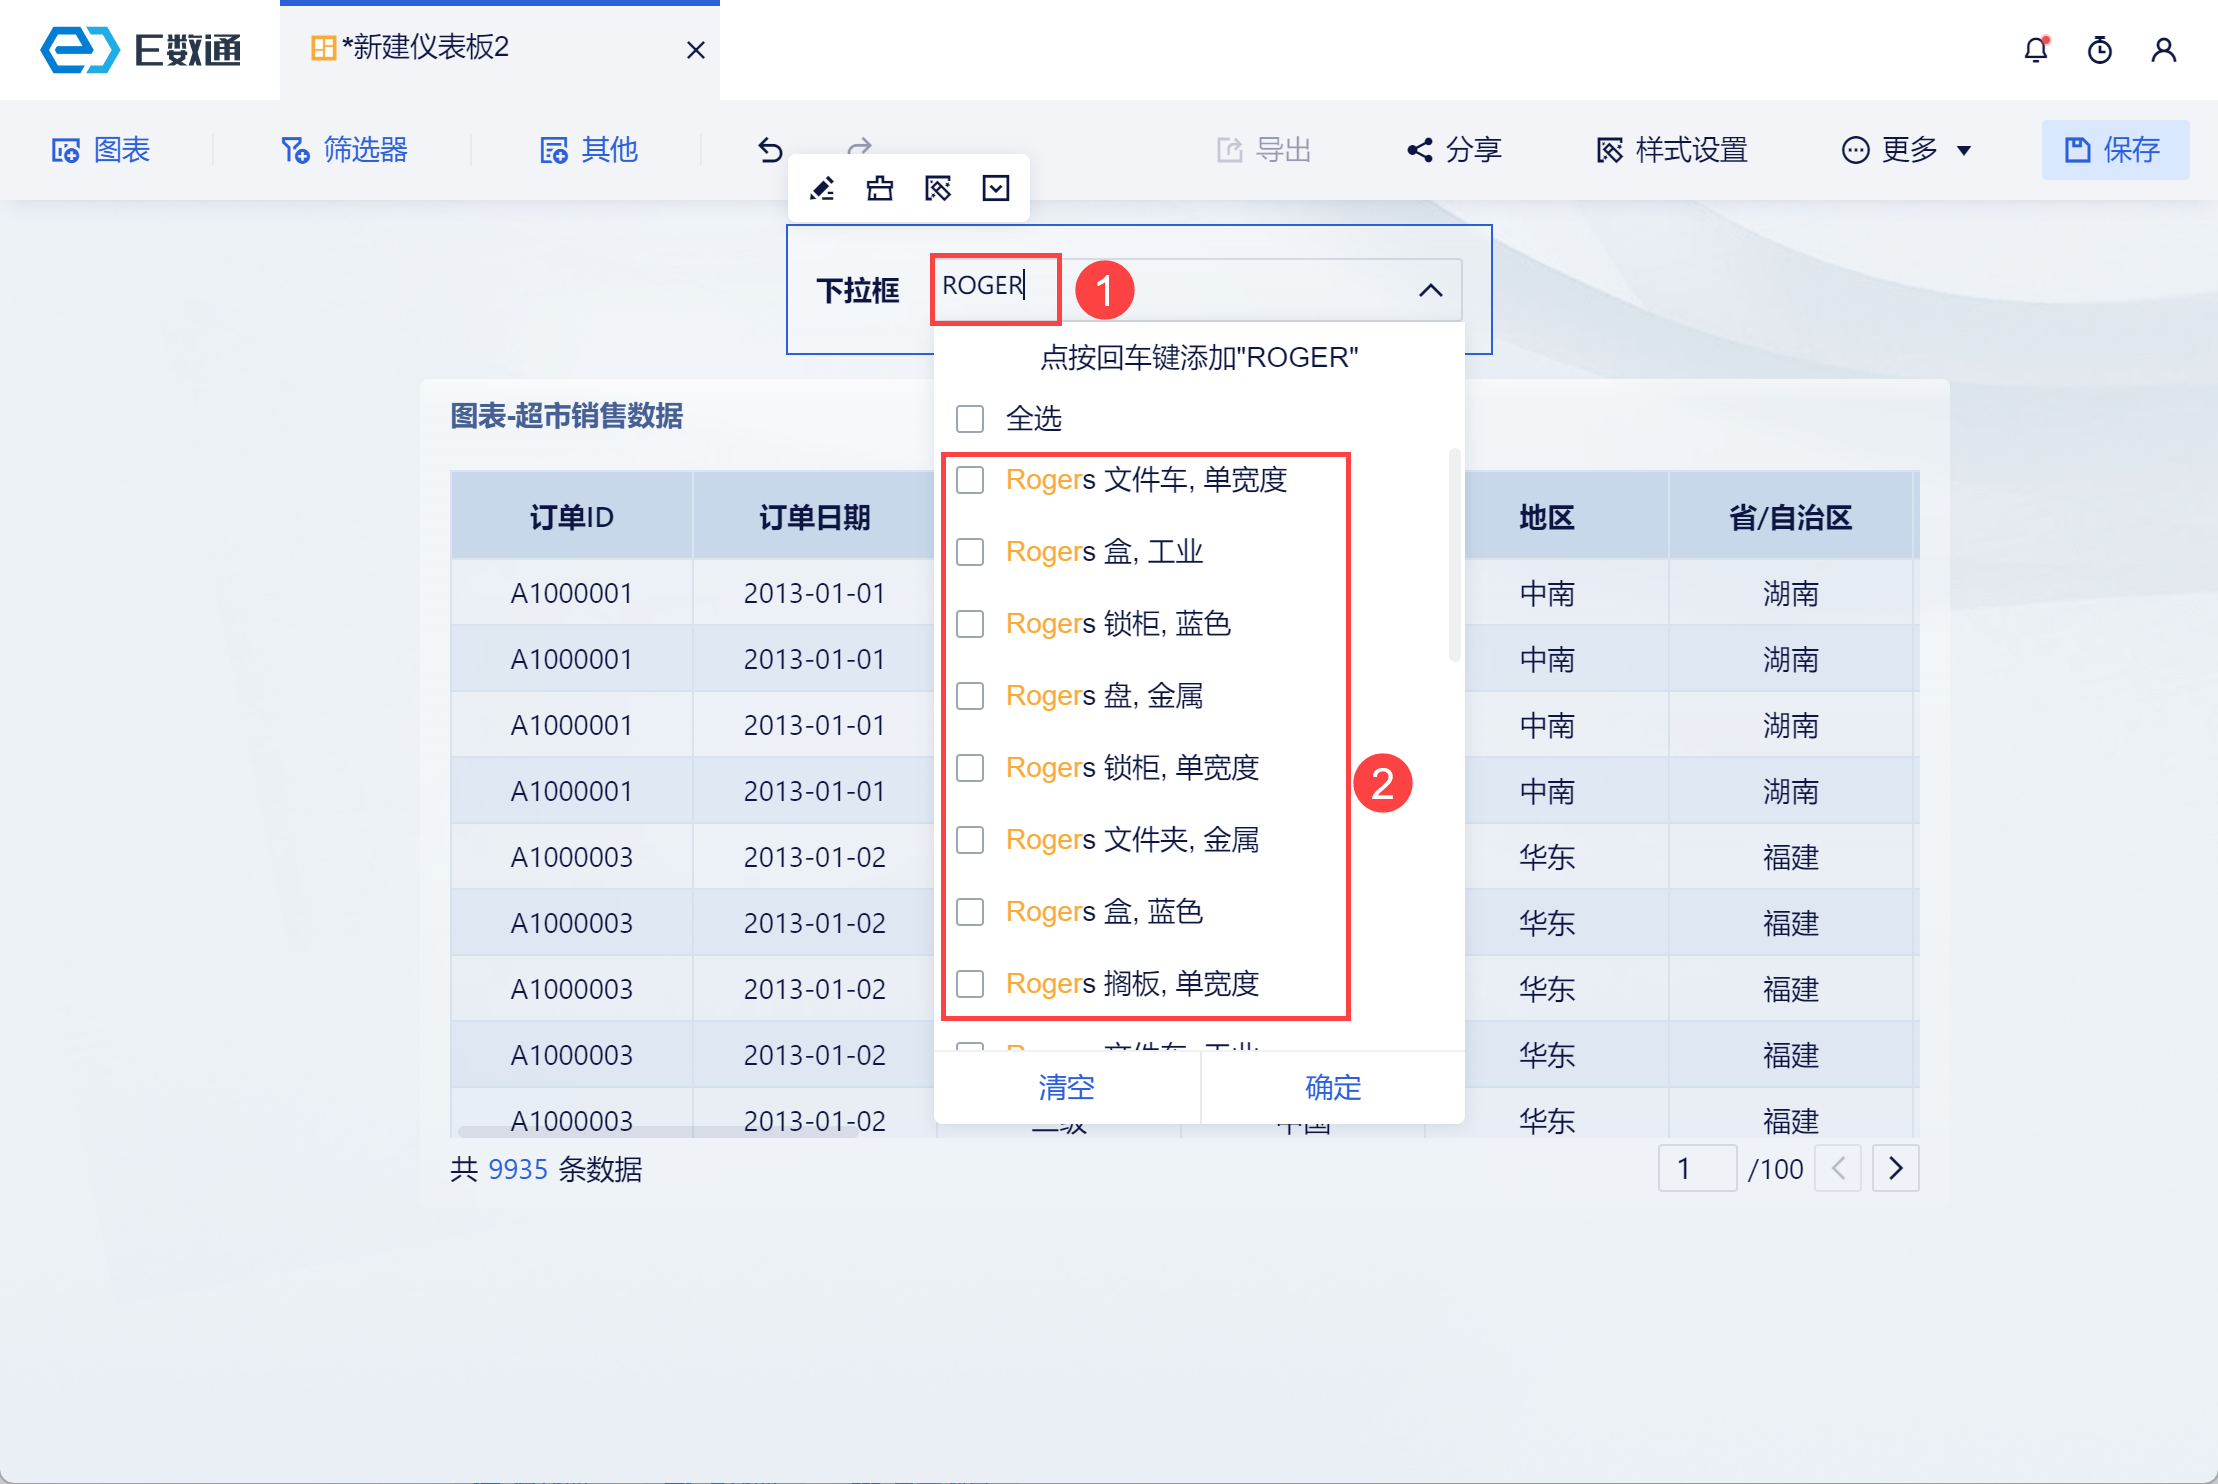
Task: Collapse the dropdown with the up chevron
Action: [x=1430, y=290]
